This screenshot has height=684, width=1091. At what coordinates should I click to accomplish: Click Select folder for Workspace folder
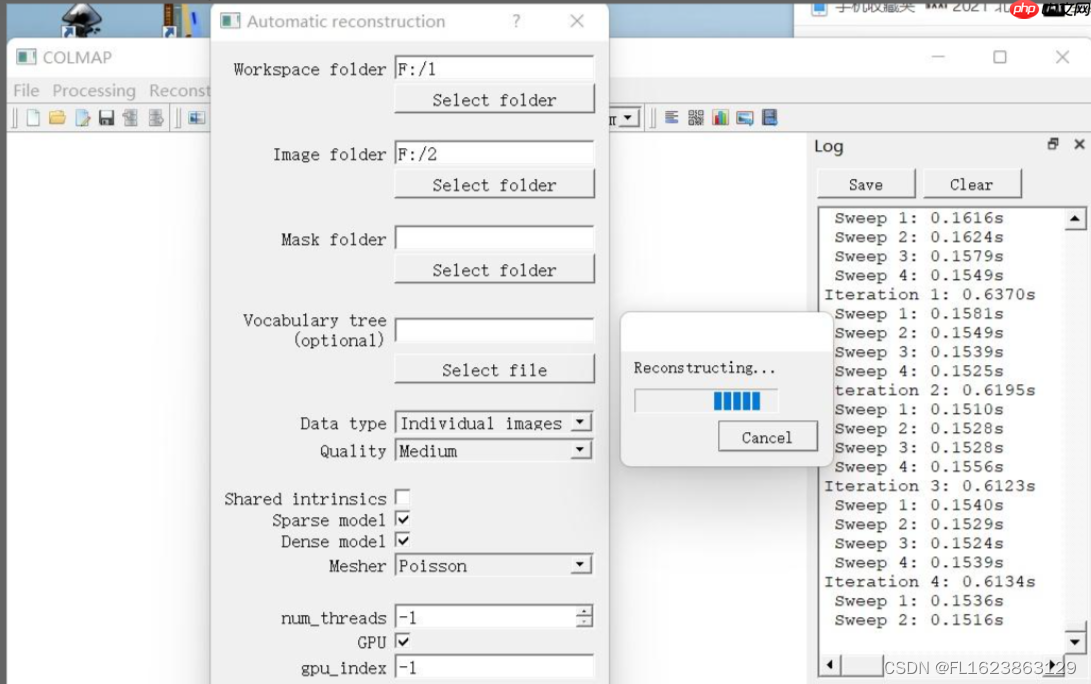point(495,100)
